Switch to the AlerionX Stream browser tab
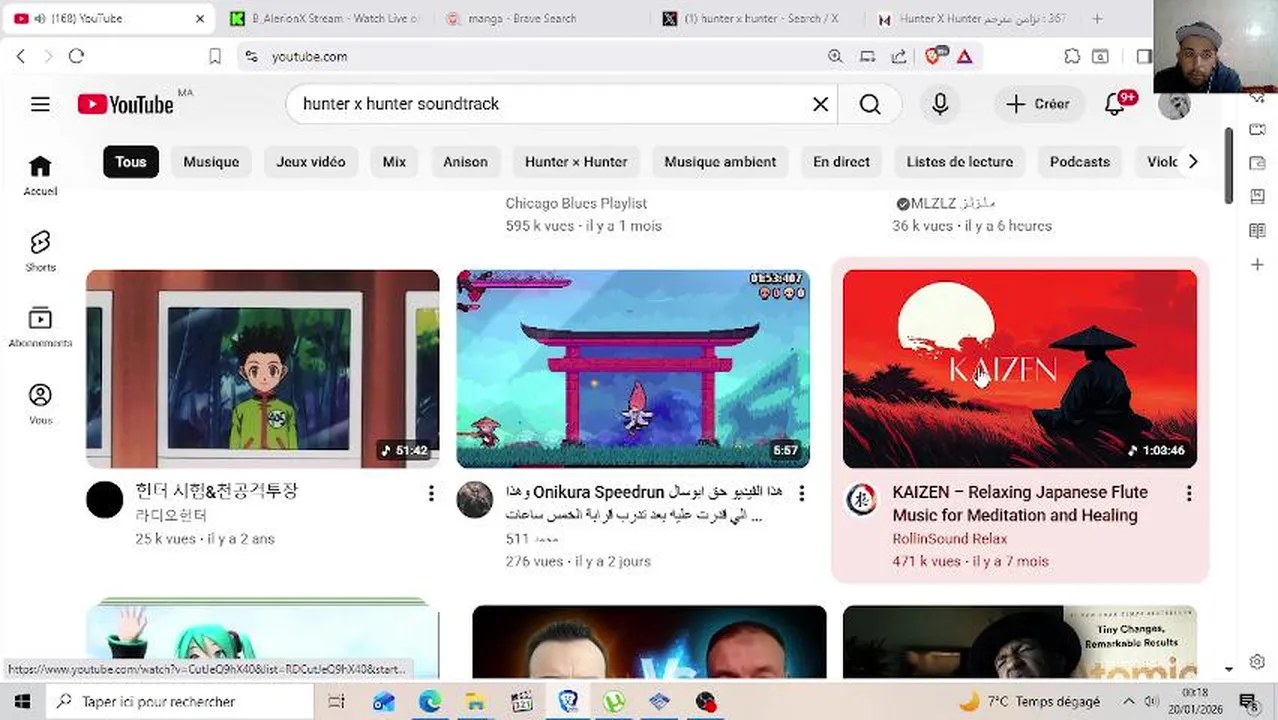 tap(325, 18)
